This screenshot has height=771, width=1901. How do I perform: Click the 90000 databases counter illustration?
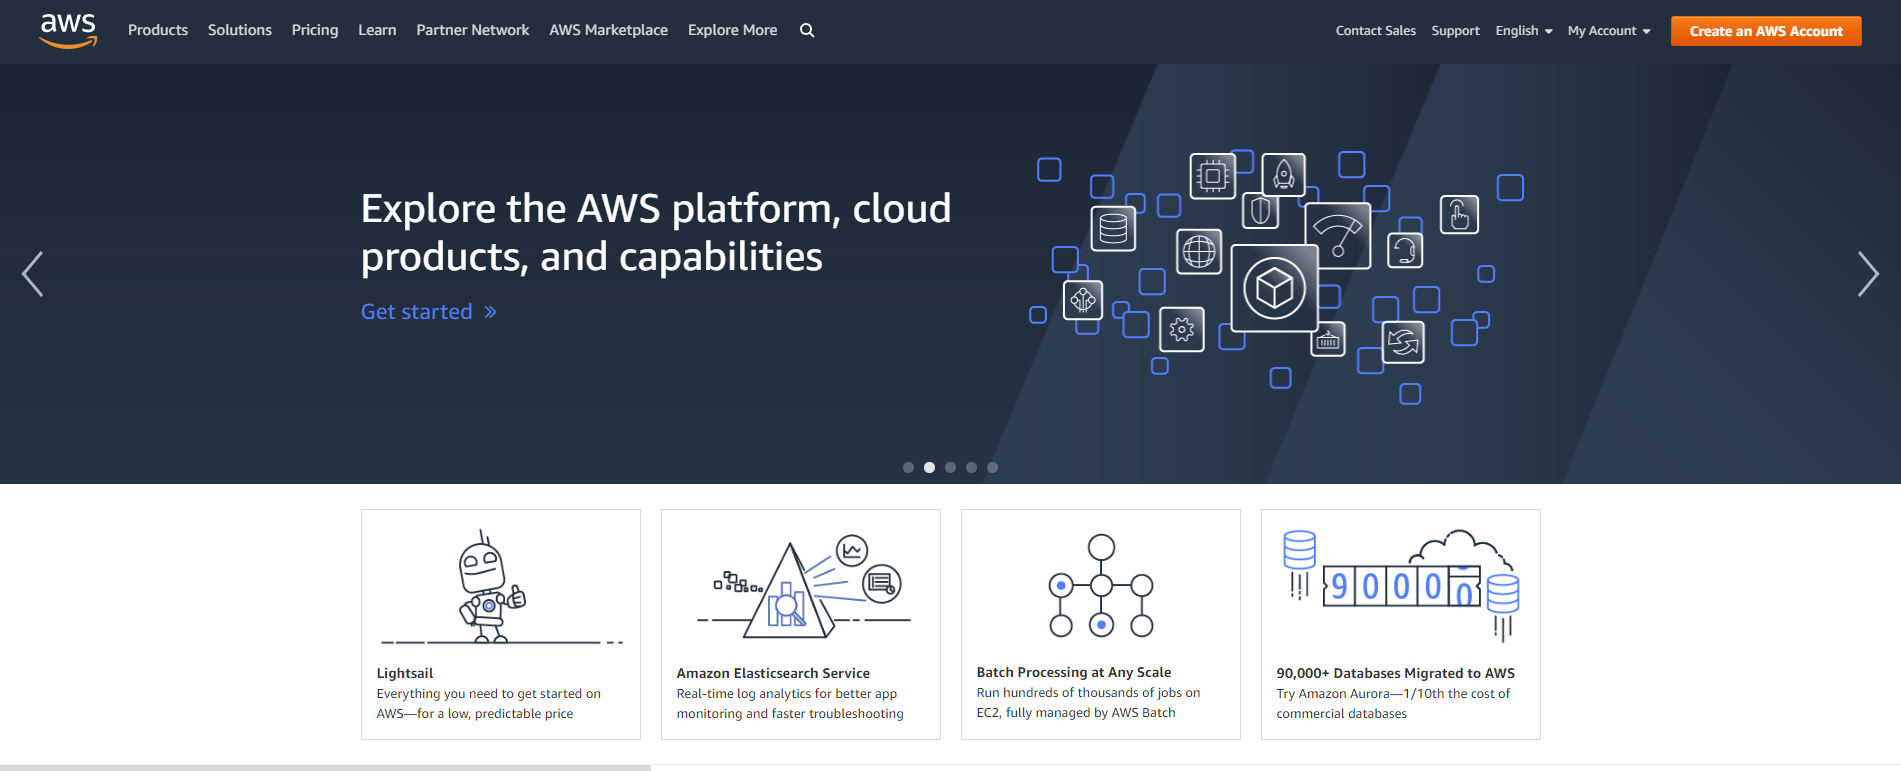[x=1401, y=585]
